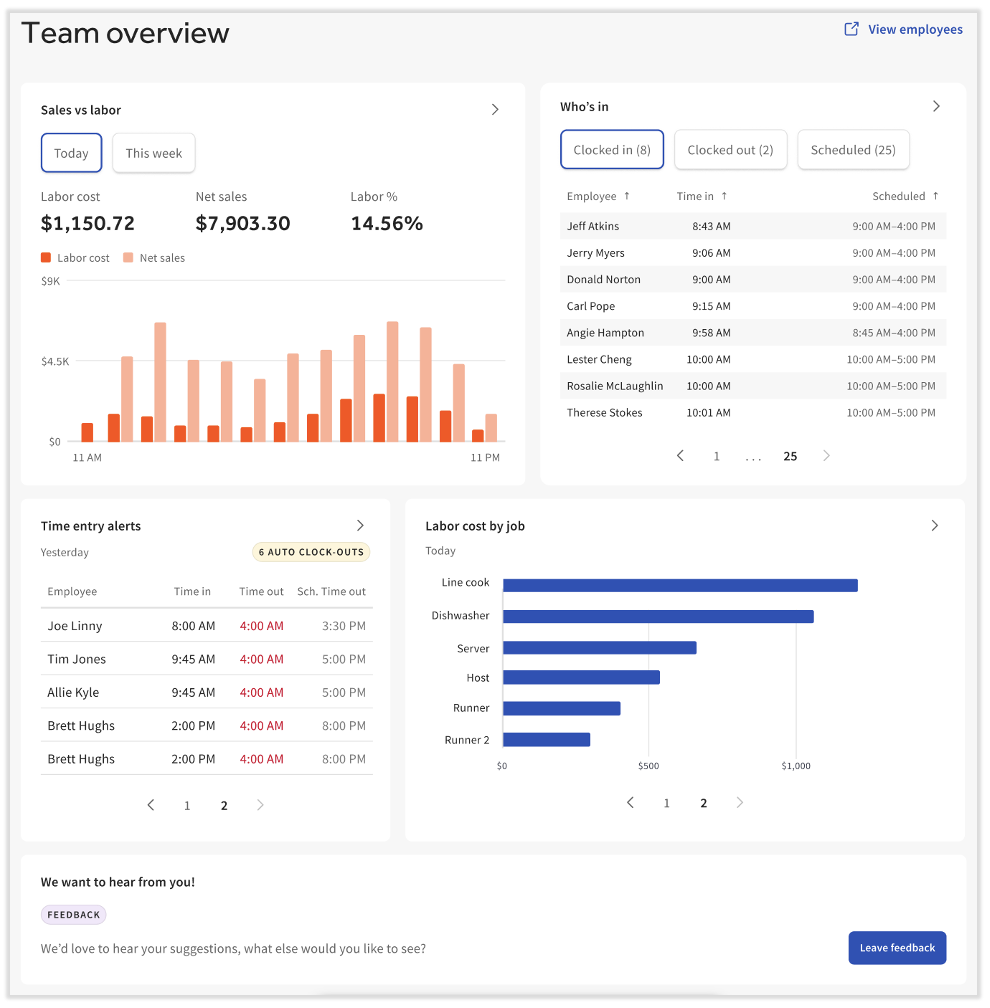Select the Clocked in (8) filter
The image size is (990, 1008).
pyautogui.click(x=612, y=150)
